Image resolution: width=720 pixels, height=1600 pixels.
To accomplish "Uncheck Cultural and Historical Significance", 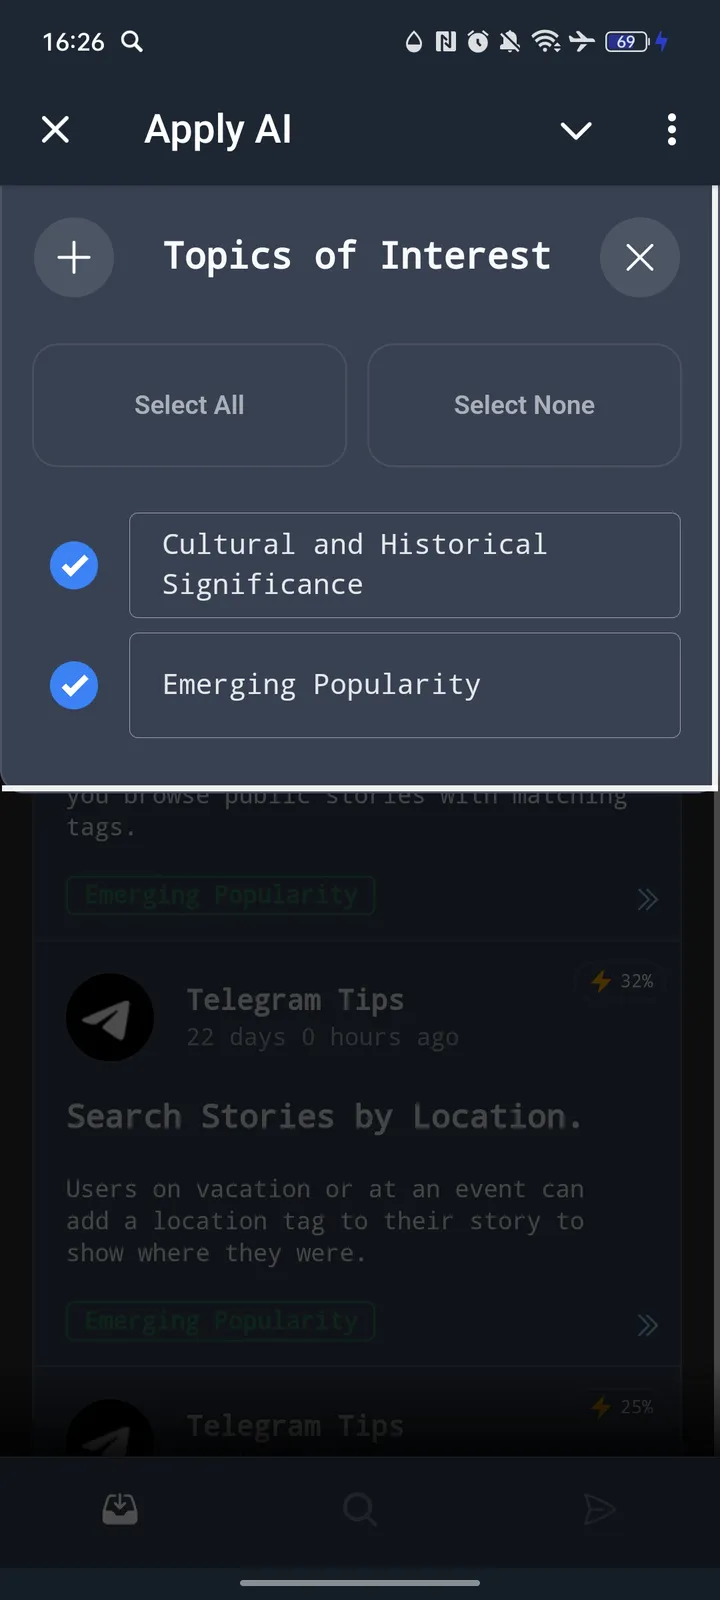I will pyautogui.click(x=74, y=565).
